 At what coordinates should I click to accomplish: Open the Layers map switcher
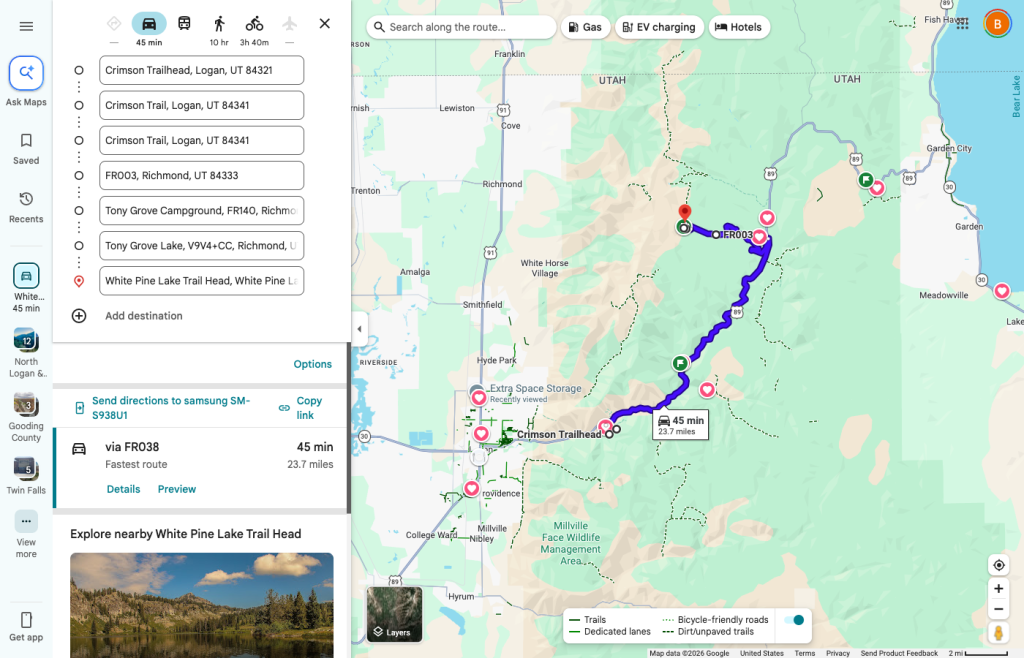(394, 614)
